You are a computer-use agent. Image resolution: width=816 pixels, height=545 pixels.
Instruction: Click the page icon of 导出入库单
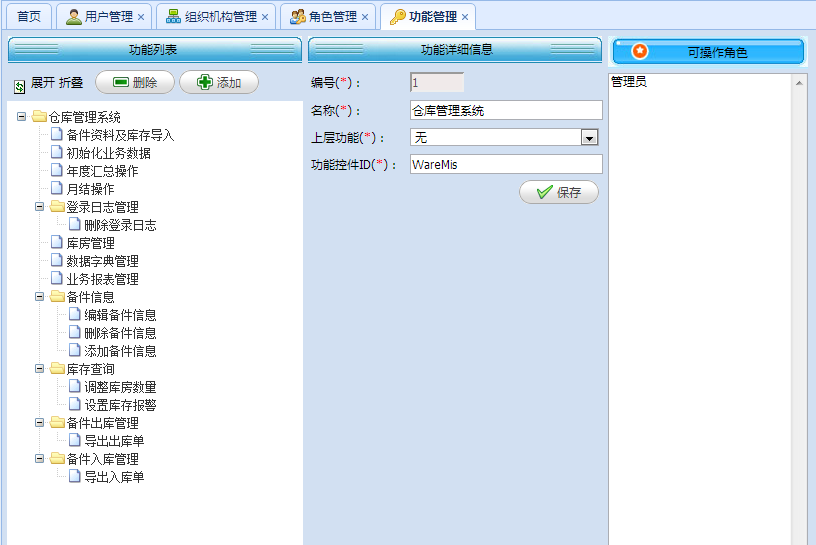click(x=75, y=476)
